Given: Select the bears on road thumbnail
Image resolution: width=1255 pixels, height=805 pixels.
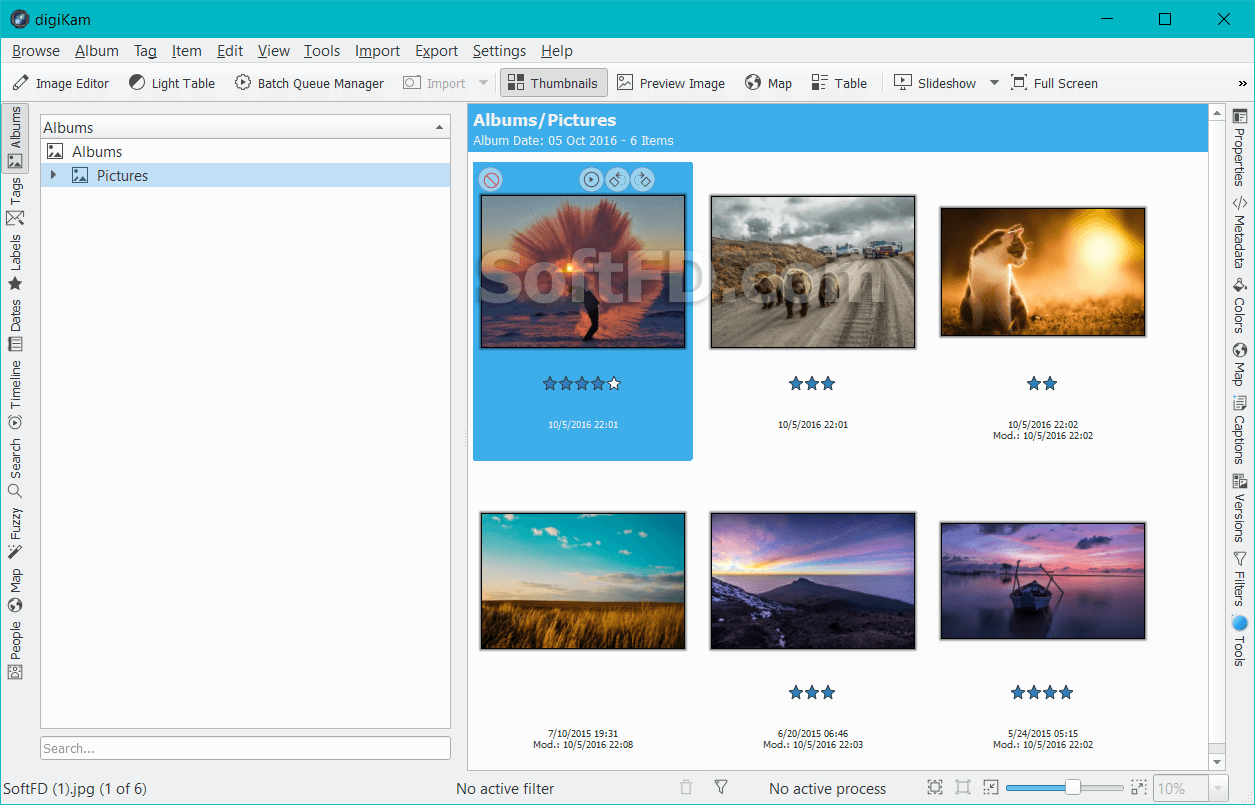Looking at the screenshot, I should point(813,272).
